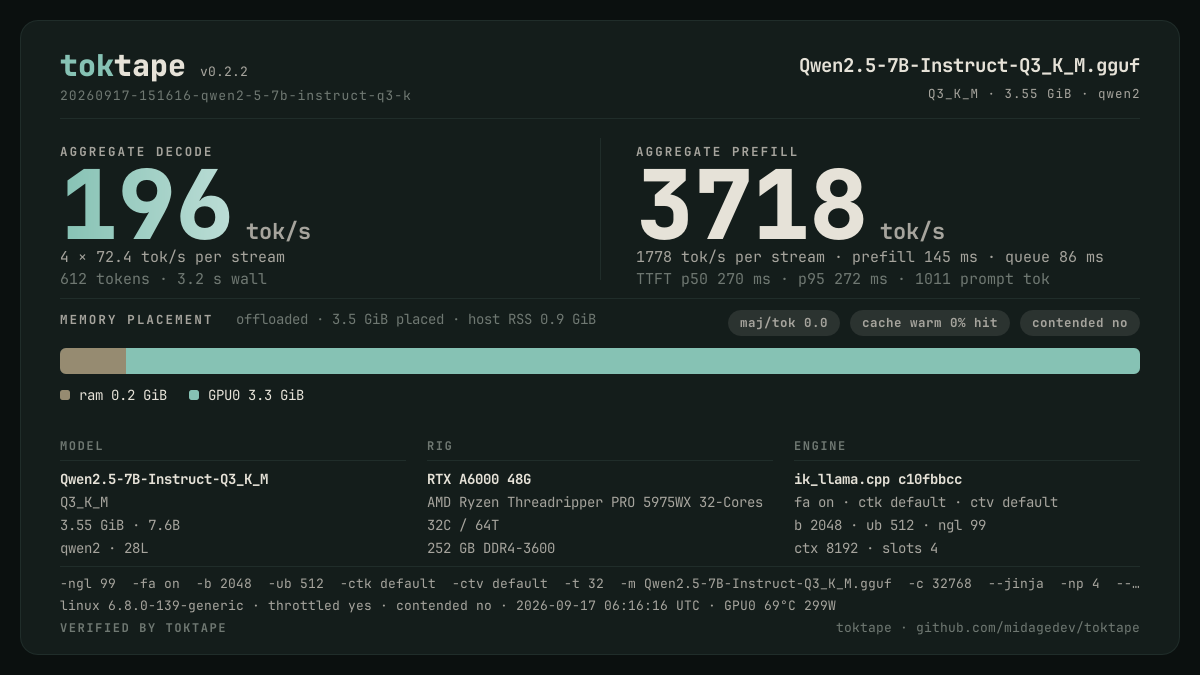The width and height of the screenshot is (1200, 675).
Task: Click the GPU0 segment of memory bar
Action: coord(633,361)
